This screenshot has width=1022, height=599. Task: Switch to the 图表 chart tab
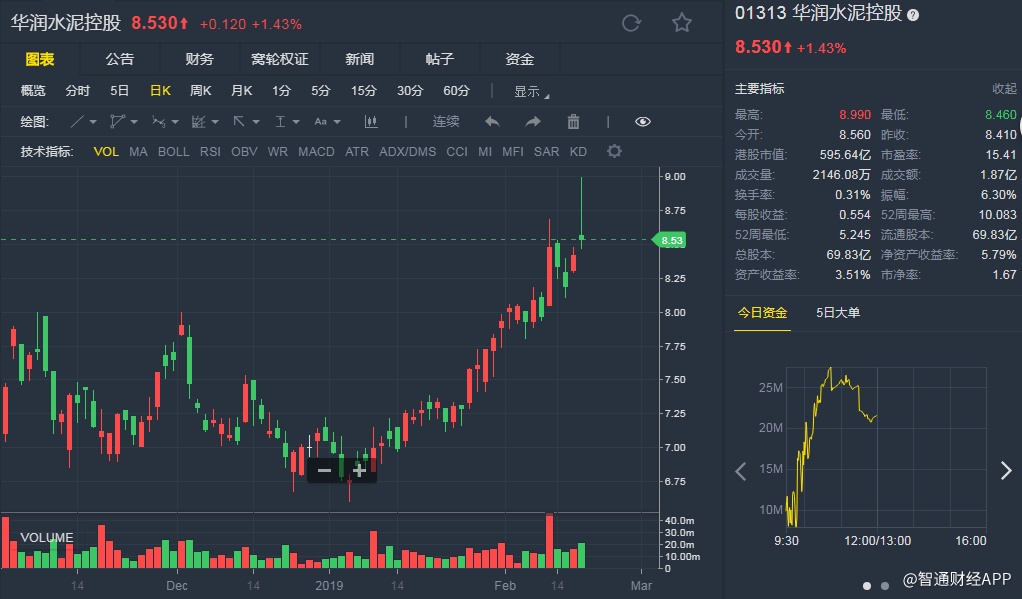40,59
